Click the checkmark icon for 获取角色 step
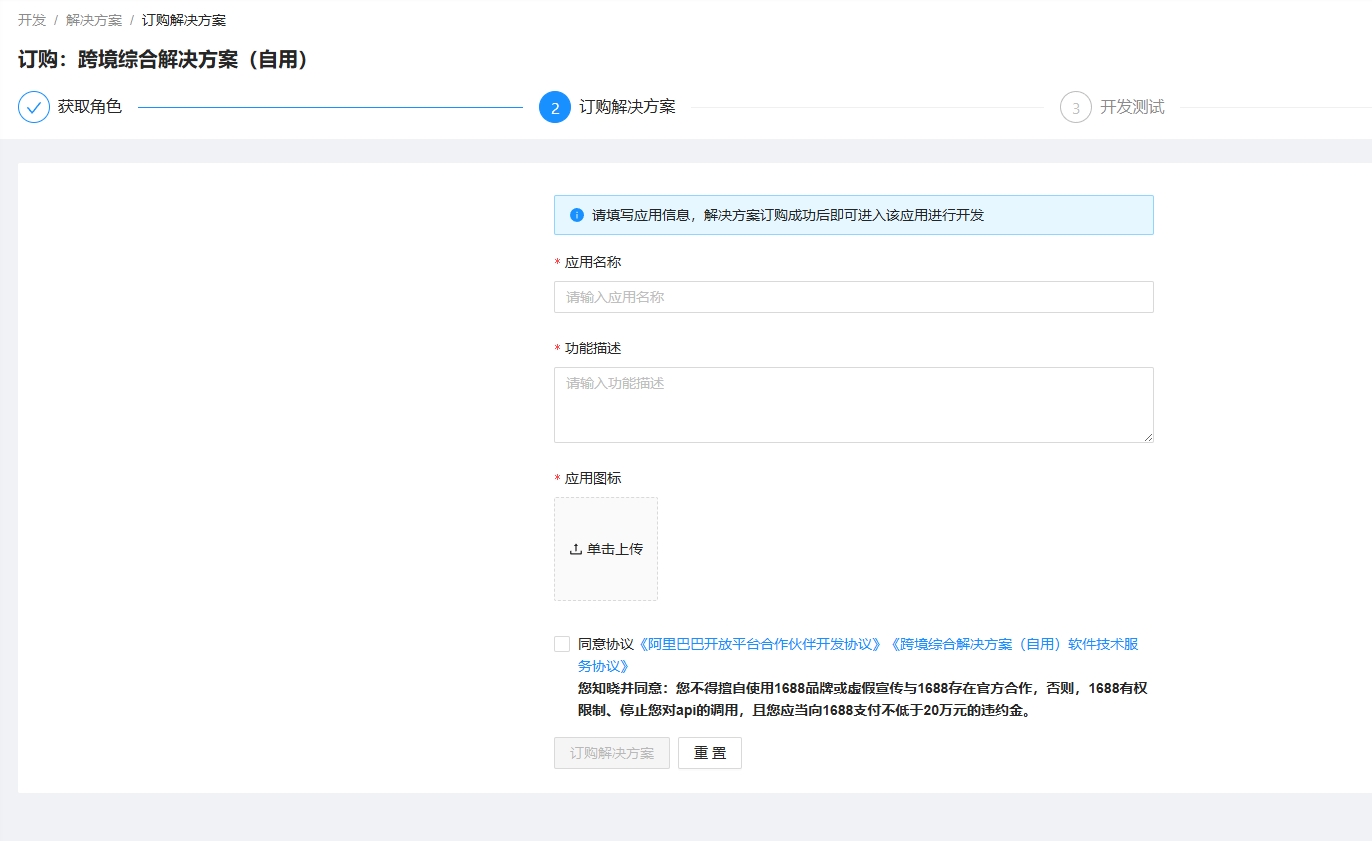1372x841 pixels. click(x=34, y=107)
